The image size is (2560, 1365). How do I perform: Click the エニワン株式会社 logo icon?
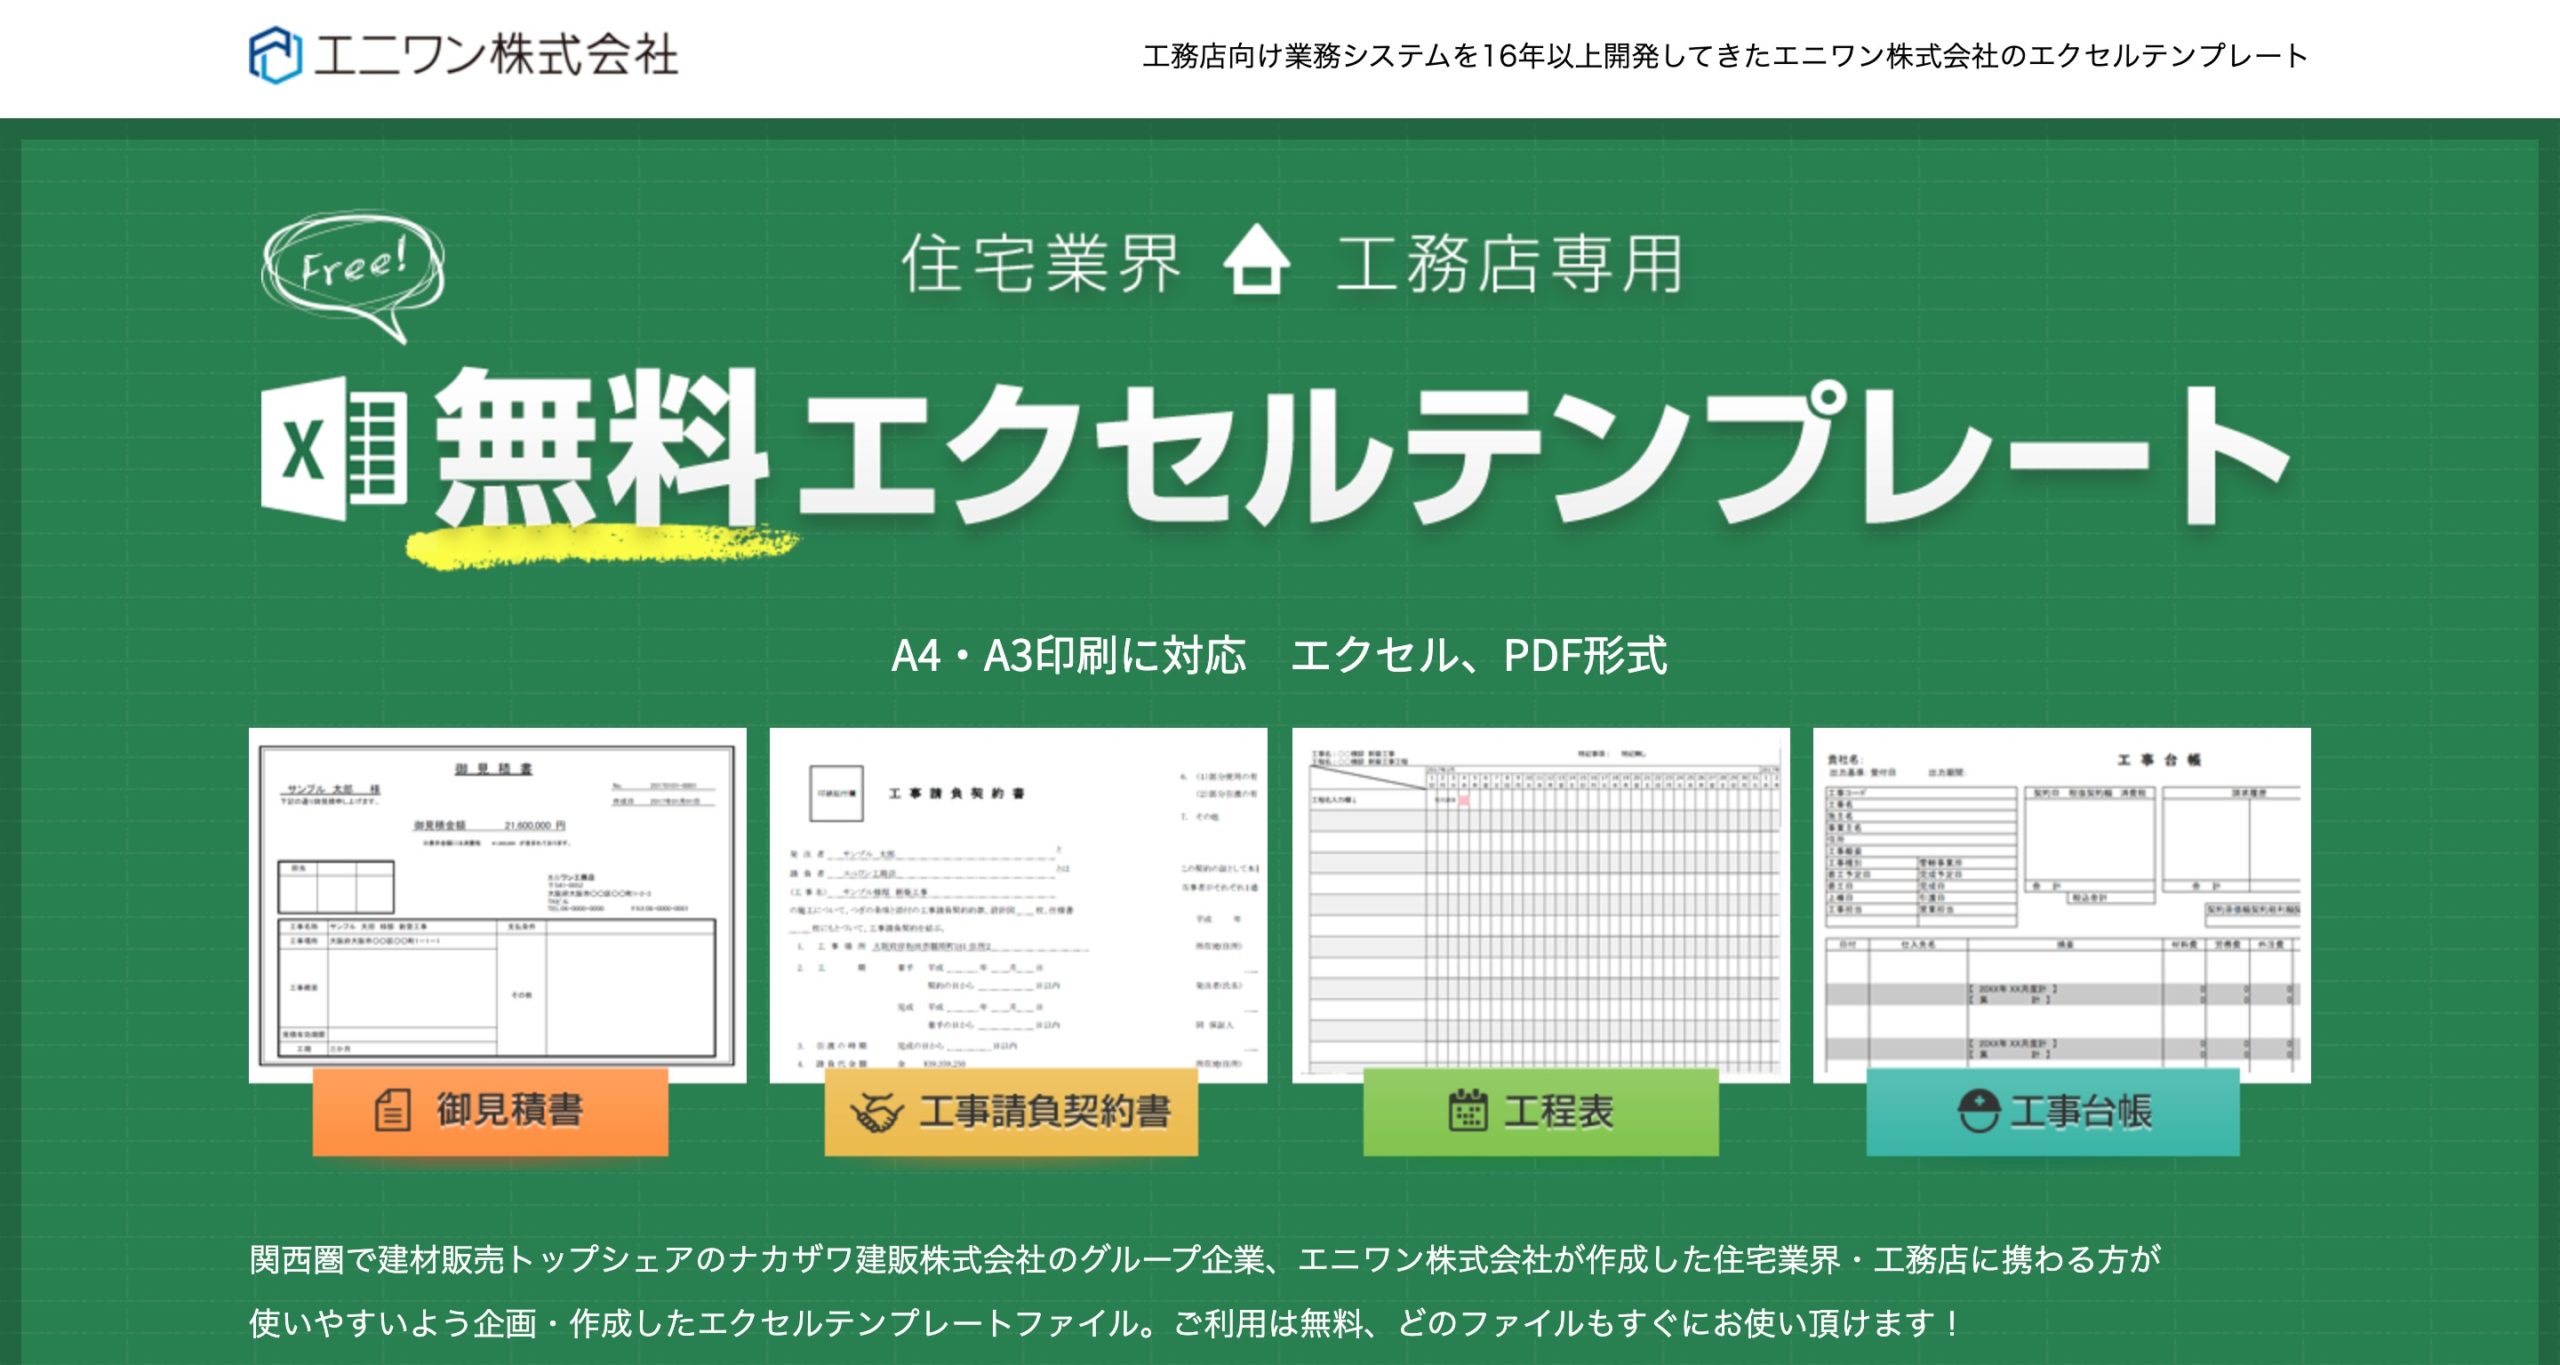coord(275,55)
